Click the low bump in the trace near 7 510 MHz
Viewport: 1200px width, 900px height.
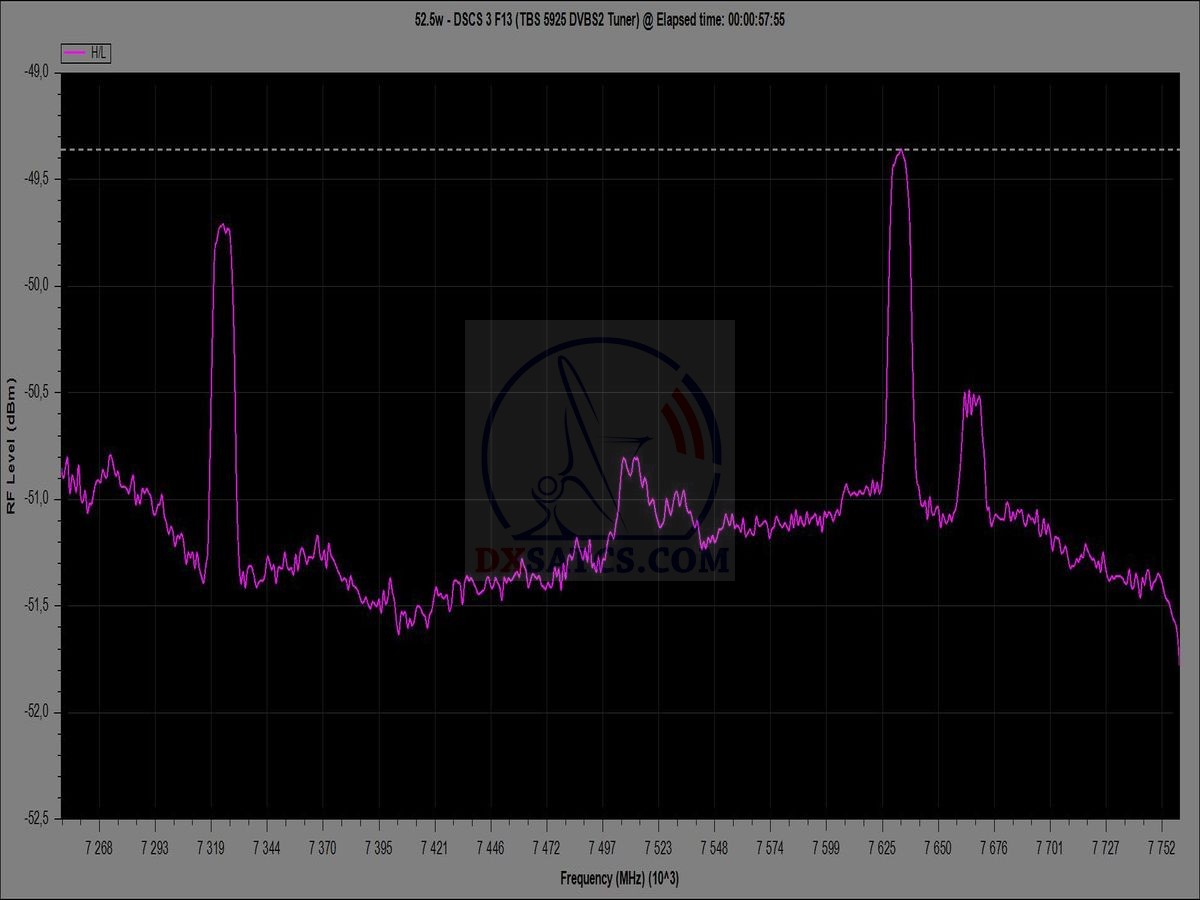(629, 461)
